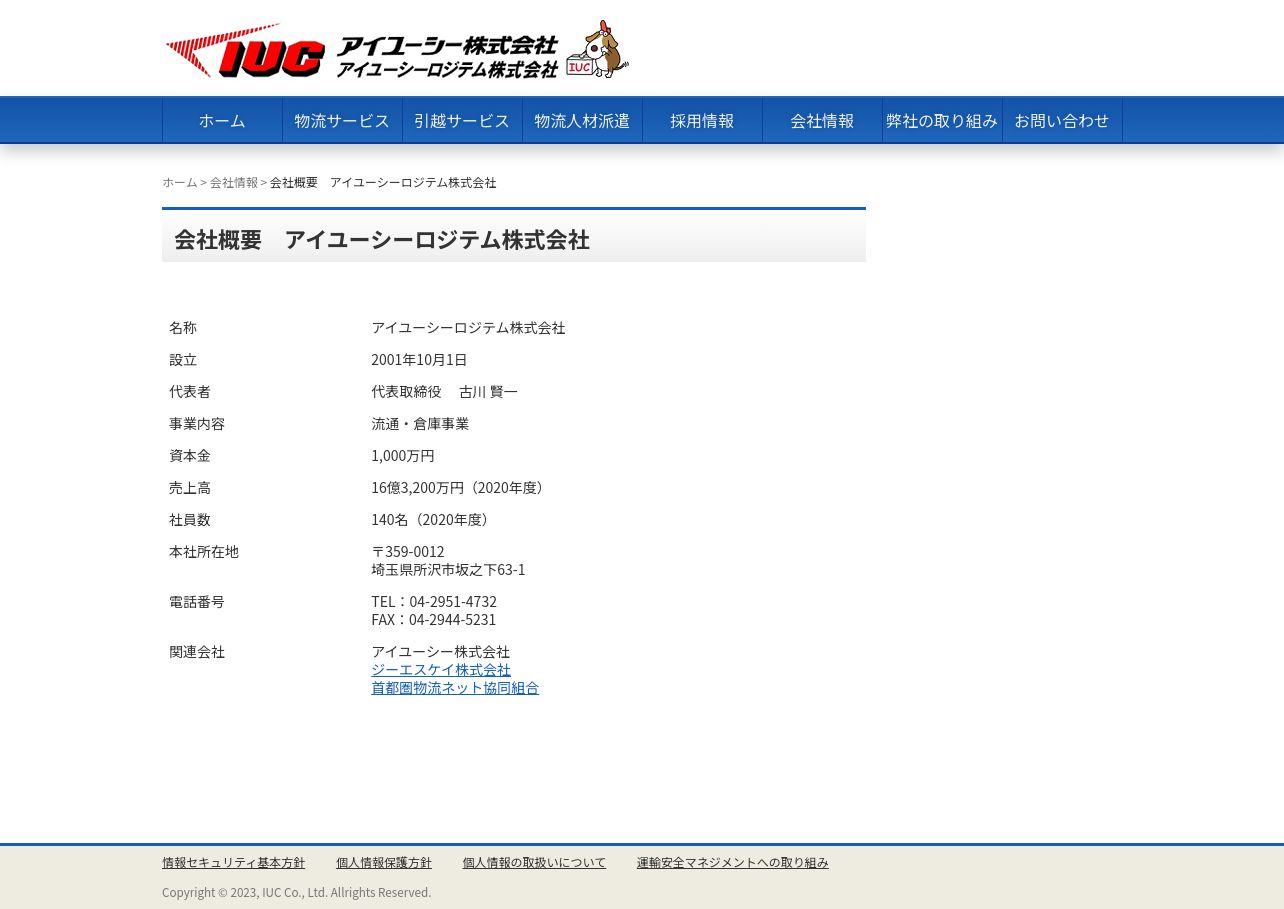Open 運輸安全マネジメントへの取り組み footer link

[733, 863]
